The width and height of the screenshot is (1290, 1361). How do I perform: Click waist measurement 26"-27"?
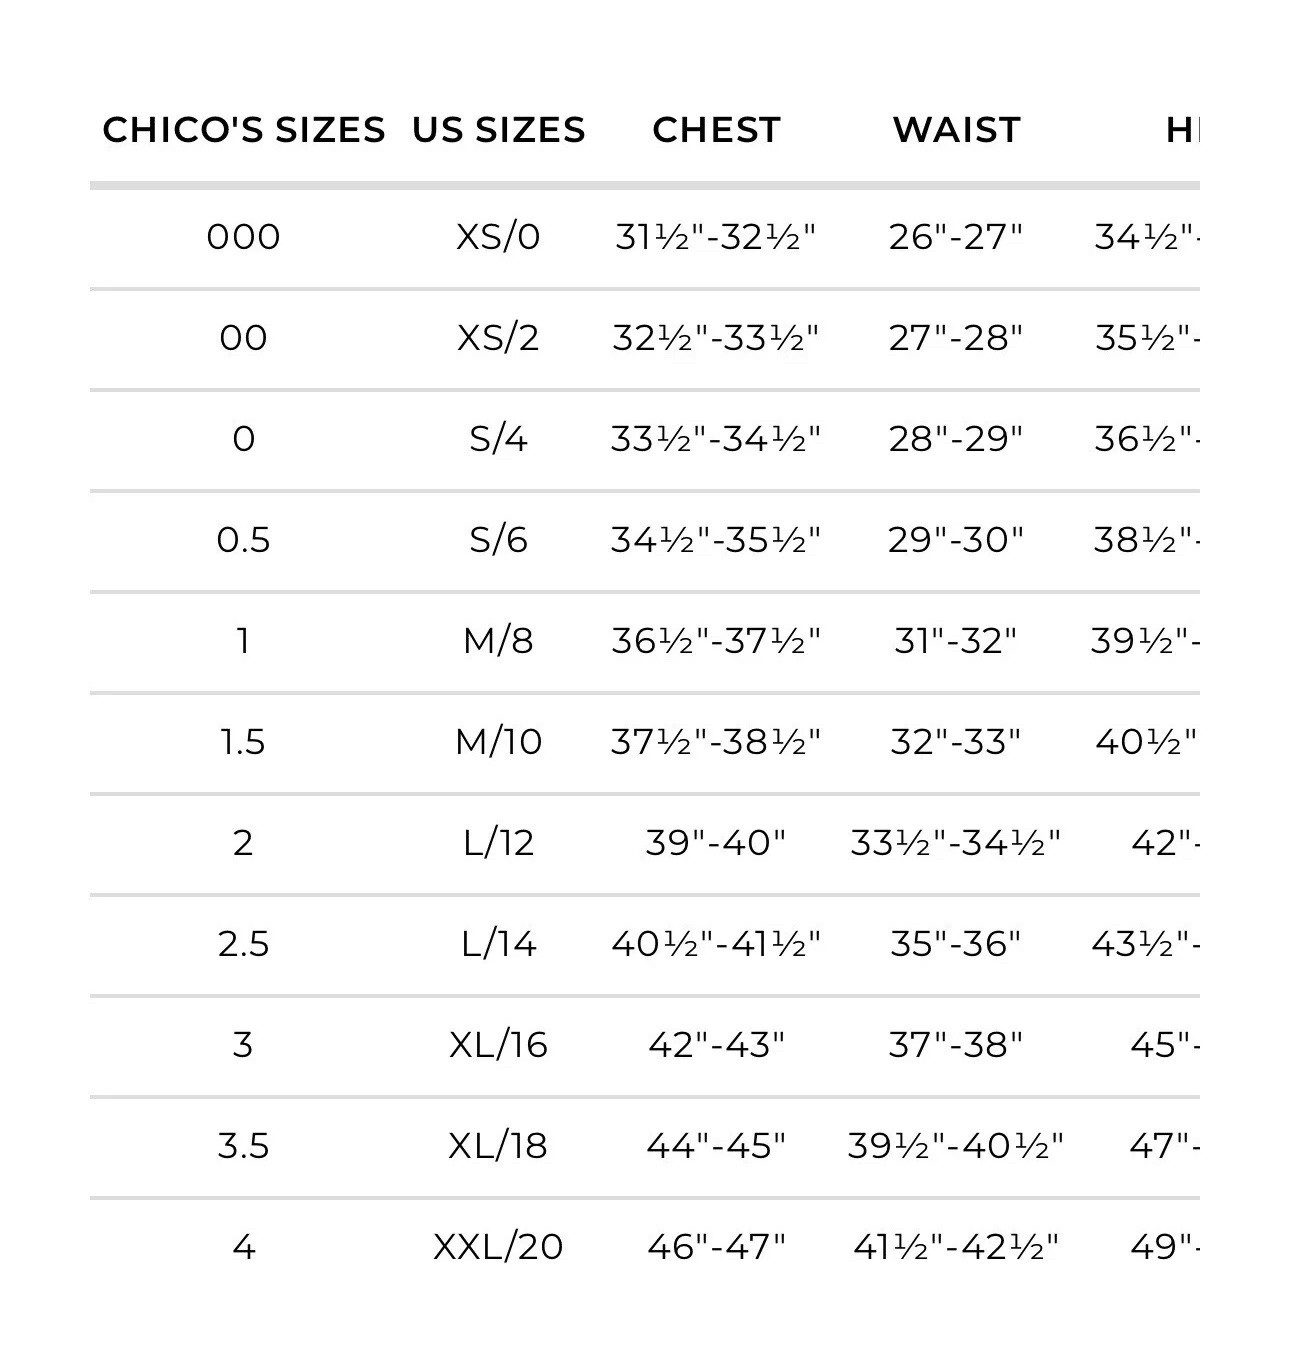coord(956,237)
